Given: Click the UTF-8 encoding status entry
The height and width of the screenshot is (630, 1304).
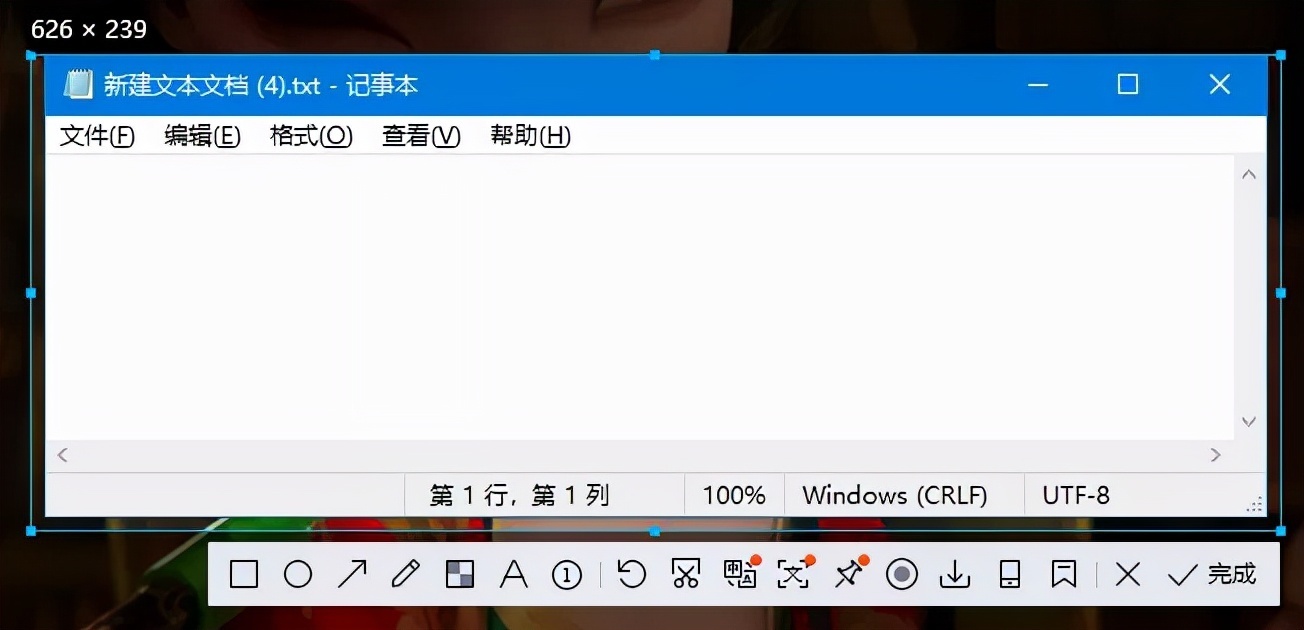Looking at the screenshot, I should coord(1076,495).
